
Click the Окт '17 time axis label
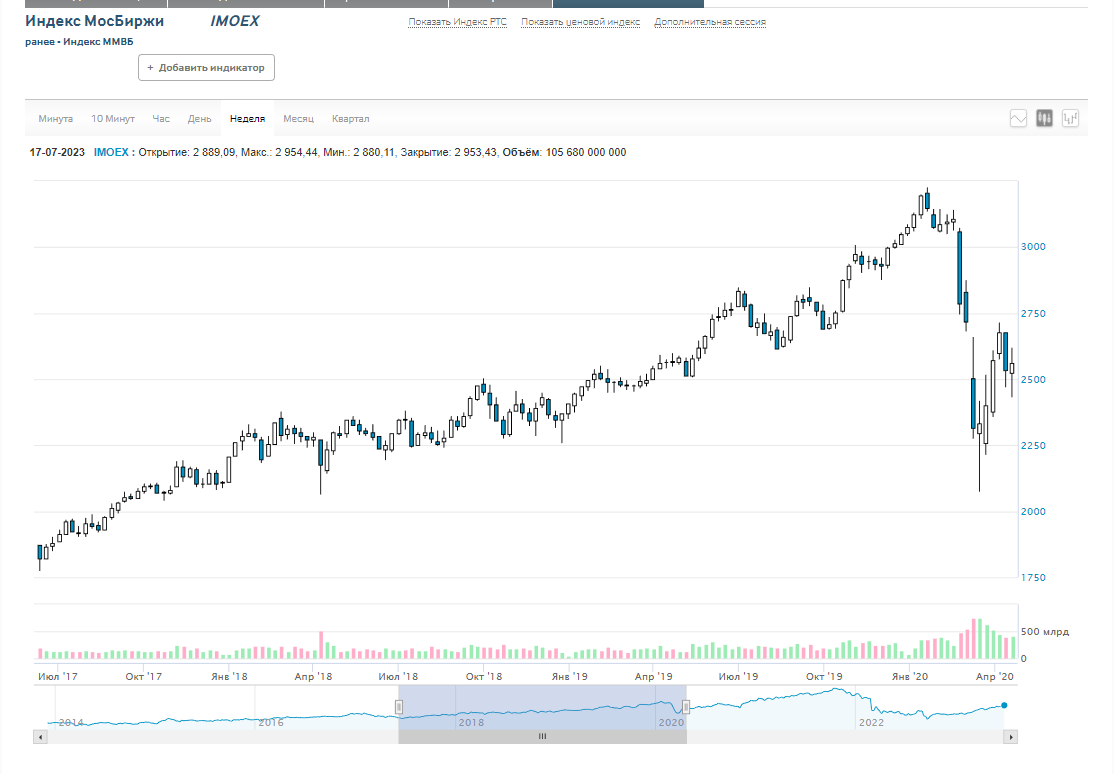[x=144, y=677]
